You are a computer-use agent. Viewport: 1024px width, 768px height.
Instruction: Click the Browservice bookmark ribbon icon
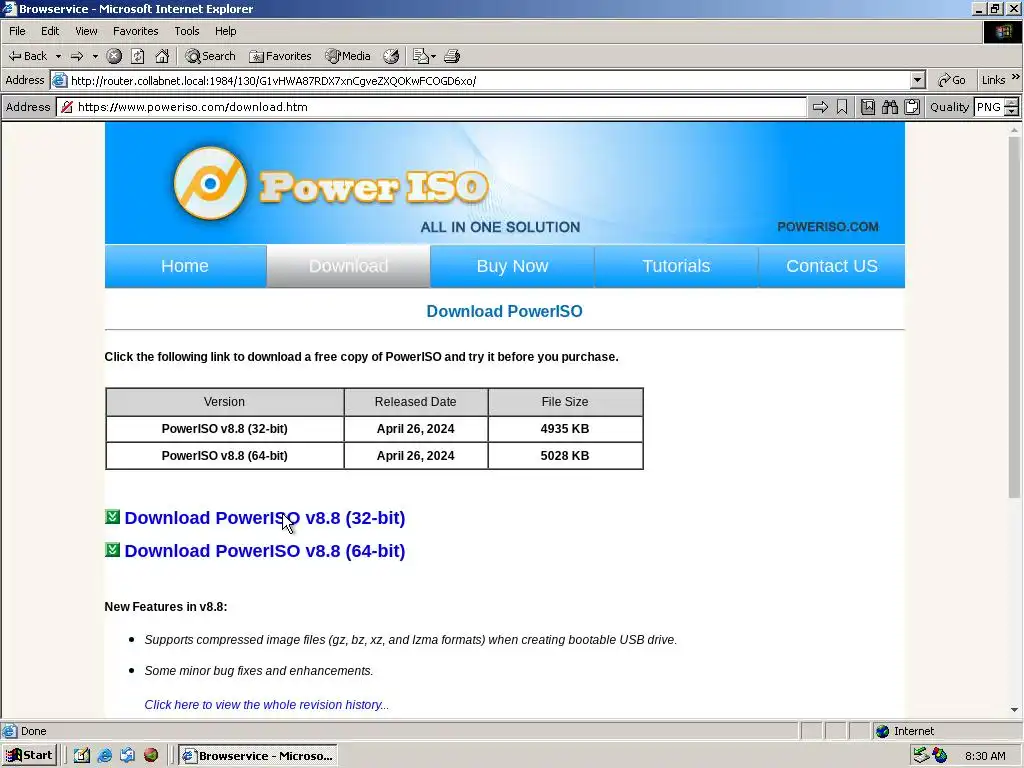point(842,107)
